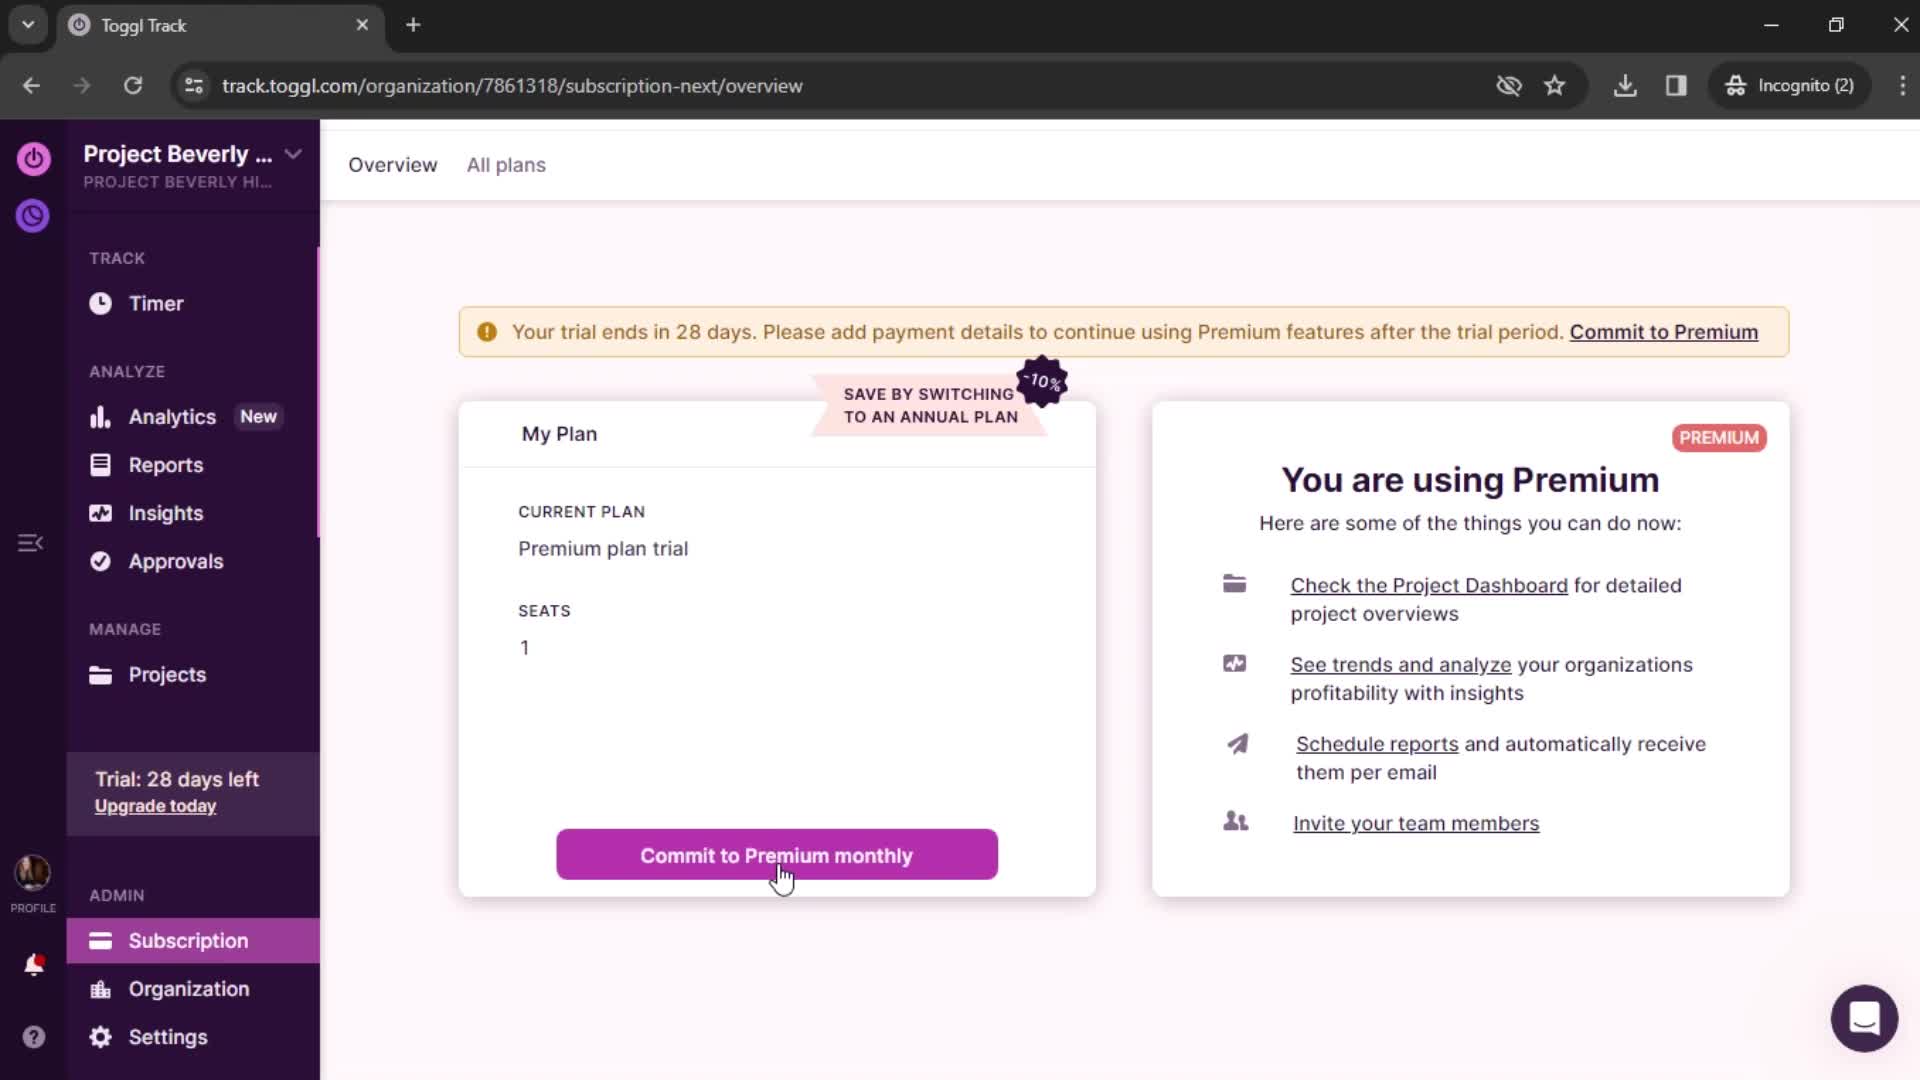Screen dimensions: 1920x1080
Task: Open Analytics section in sidebar
Action: 171,417
